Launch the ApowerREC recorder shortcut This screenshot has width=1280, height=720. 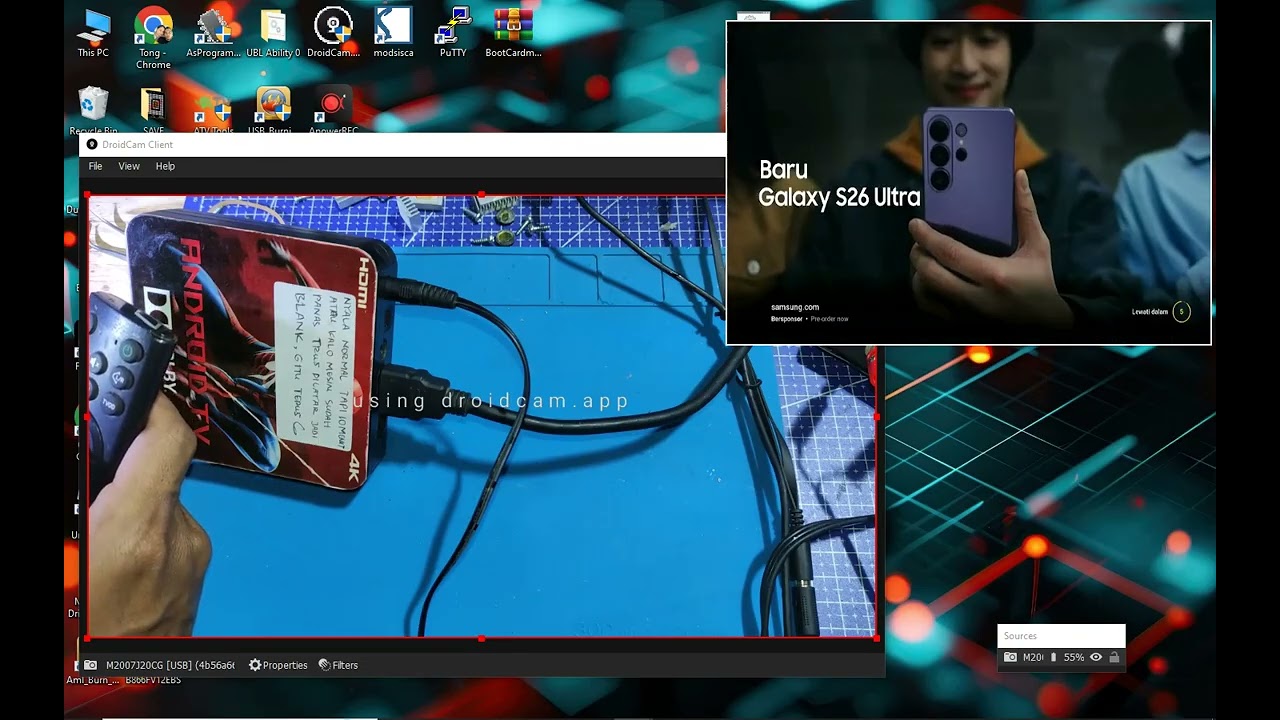coord(333,110)
